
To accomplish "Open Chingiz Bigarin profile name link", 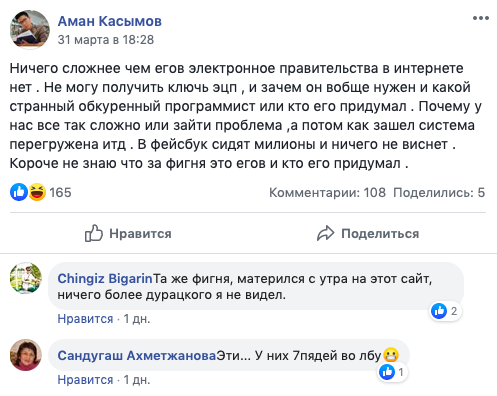I will 105,279.
